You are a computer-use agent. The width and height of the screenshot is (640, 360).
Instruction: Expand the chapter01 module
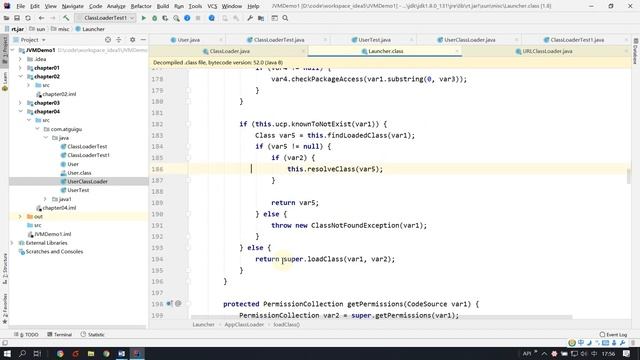pos(20,68)
